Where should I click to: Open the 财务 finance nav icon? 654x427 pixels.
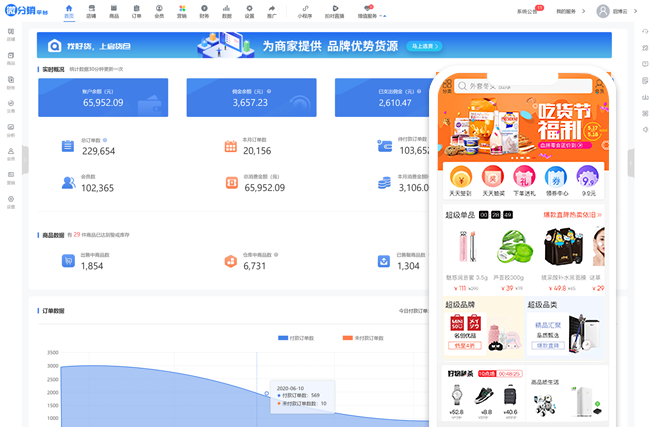204,11
